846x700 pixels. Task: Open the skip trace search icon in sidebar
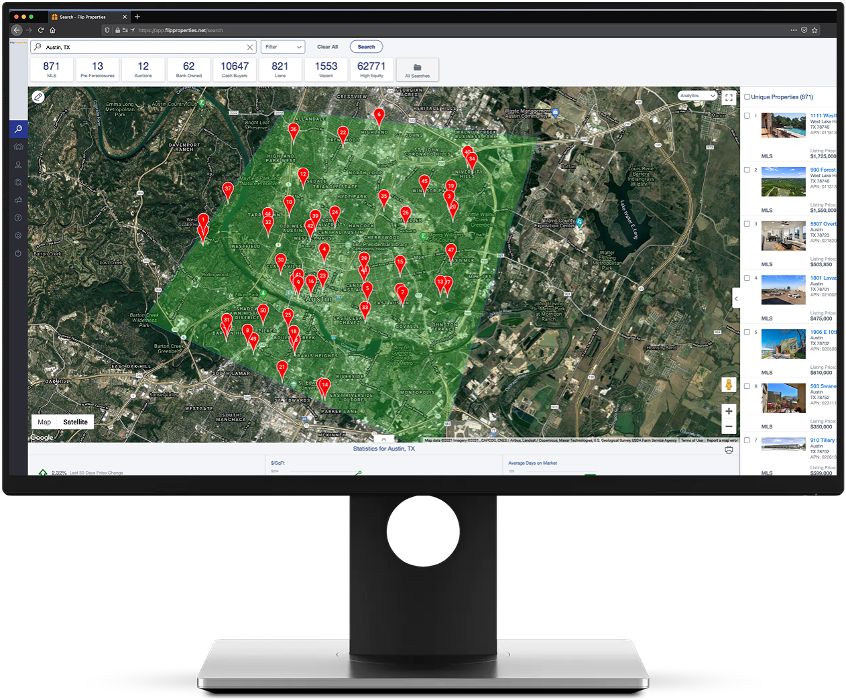click(18, 182)
